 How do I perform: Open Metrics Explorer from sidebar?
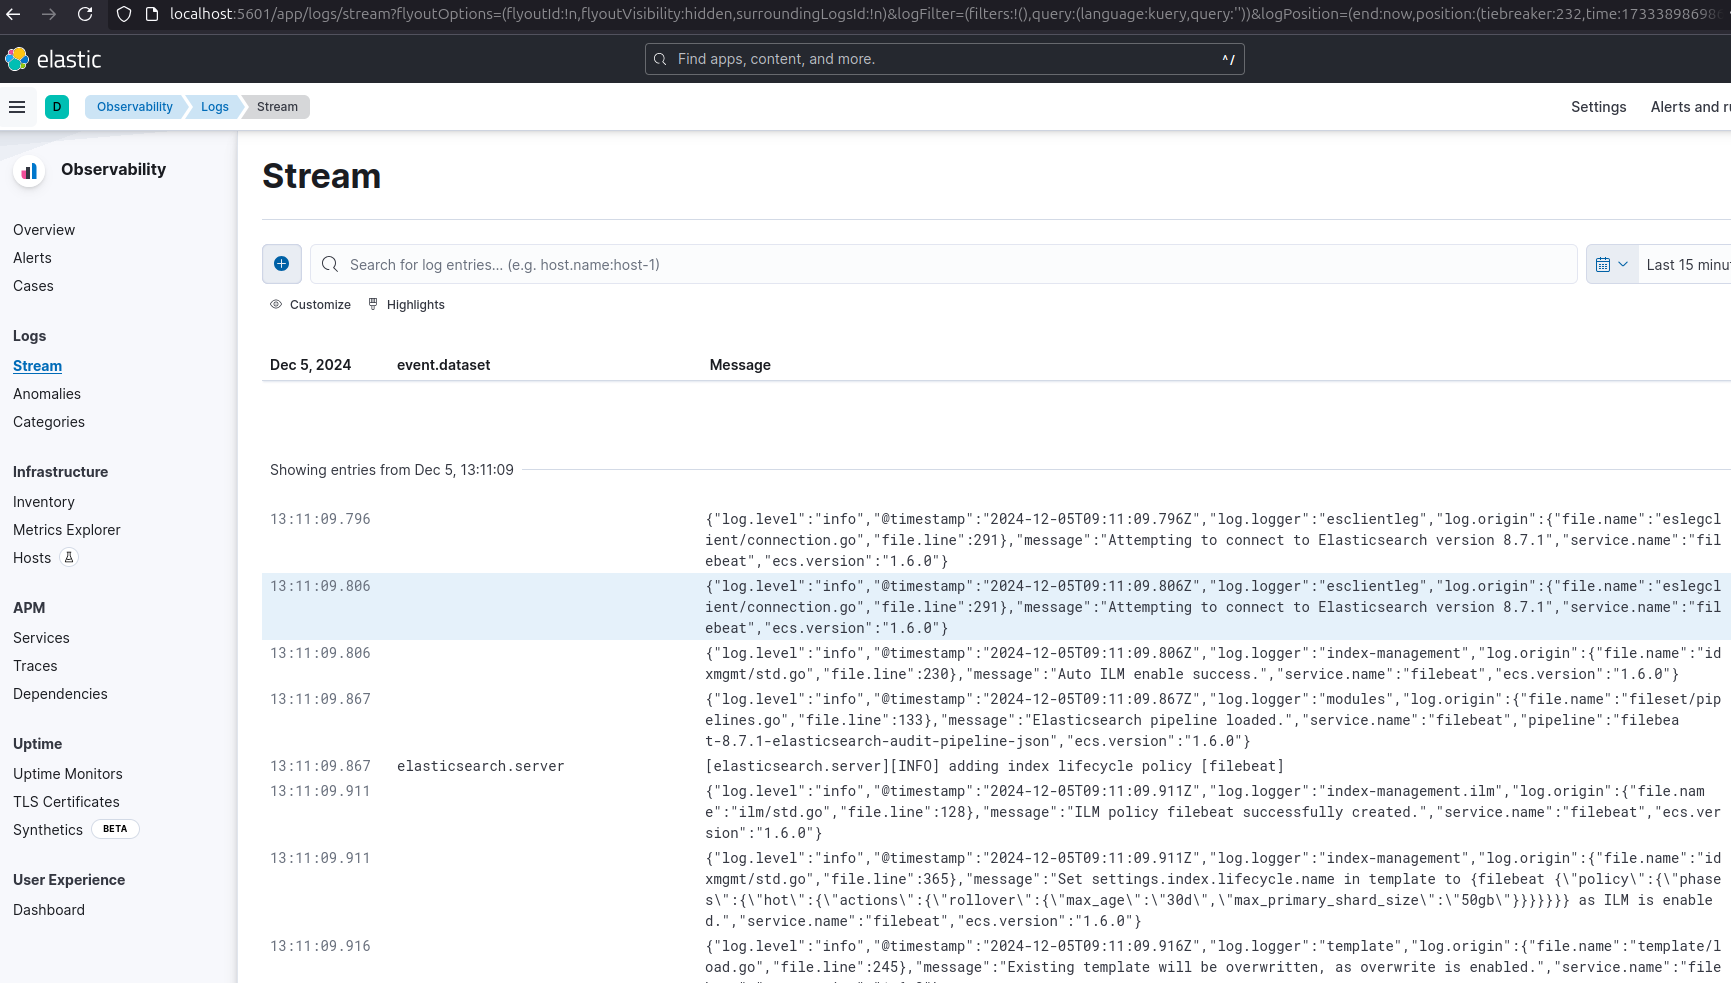(x=67, y=530)
